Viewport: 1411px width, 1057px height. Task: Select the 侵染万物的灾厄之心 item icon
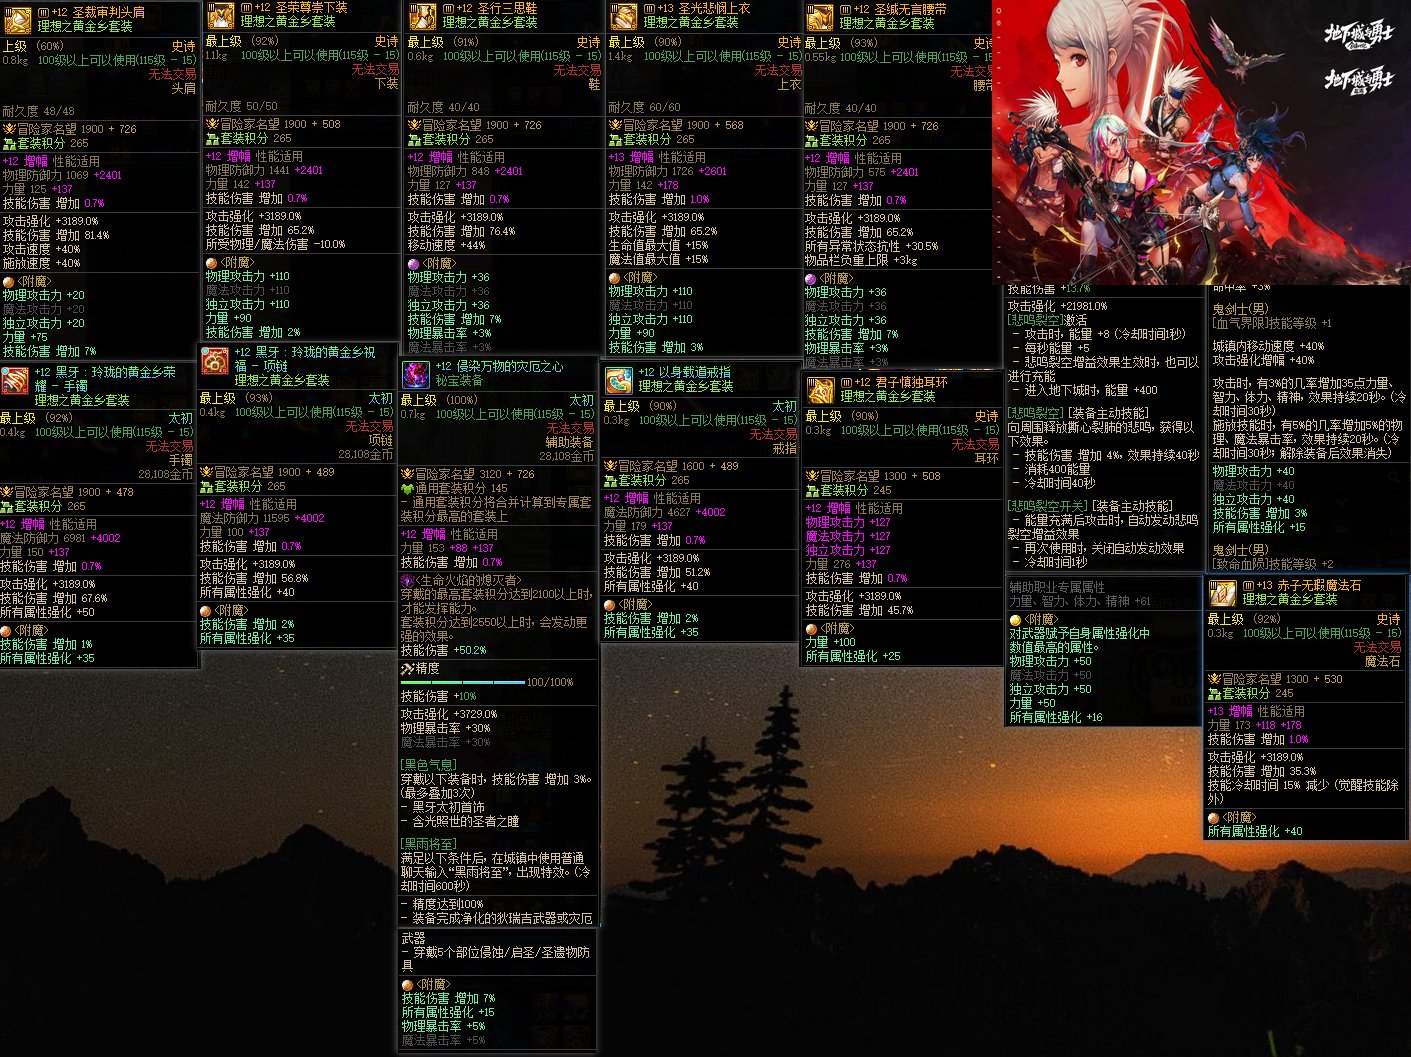click(x=416, y=375)
